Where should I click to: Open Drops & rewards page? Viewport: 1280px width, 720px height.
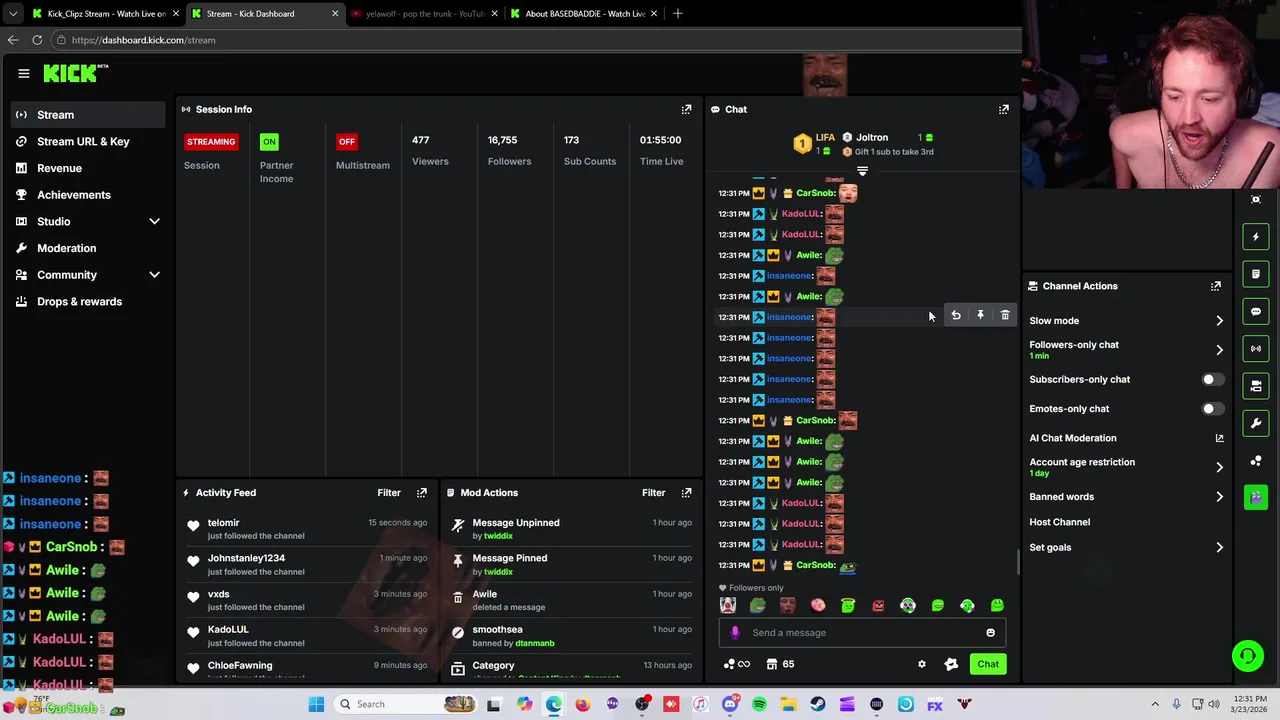tap(88, 302)
